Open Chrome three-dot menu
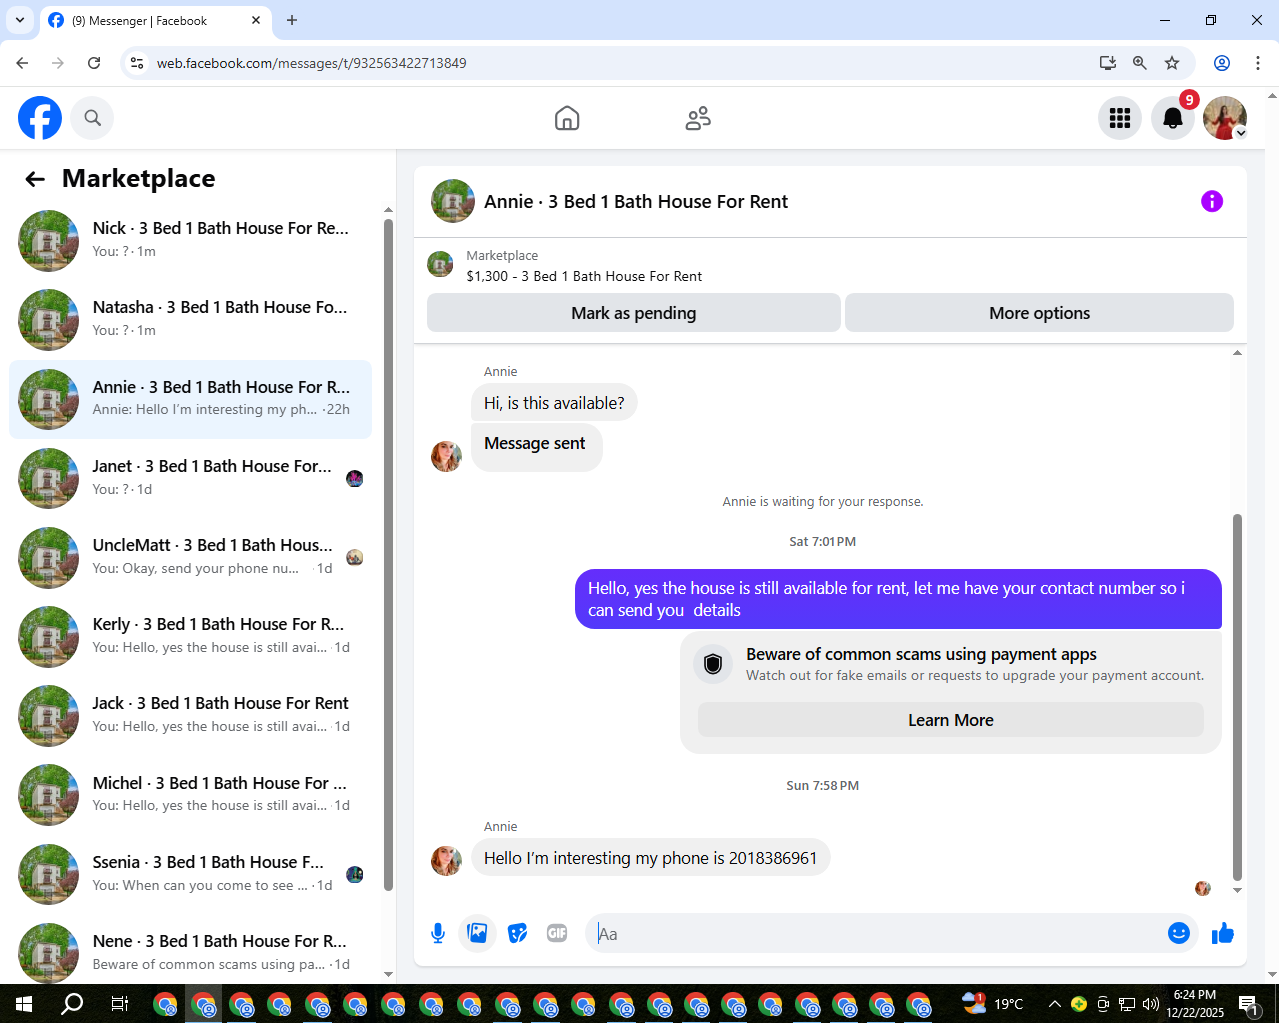1279x1023 pixels. coord(1257,63)
